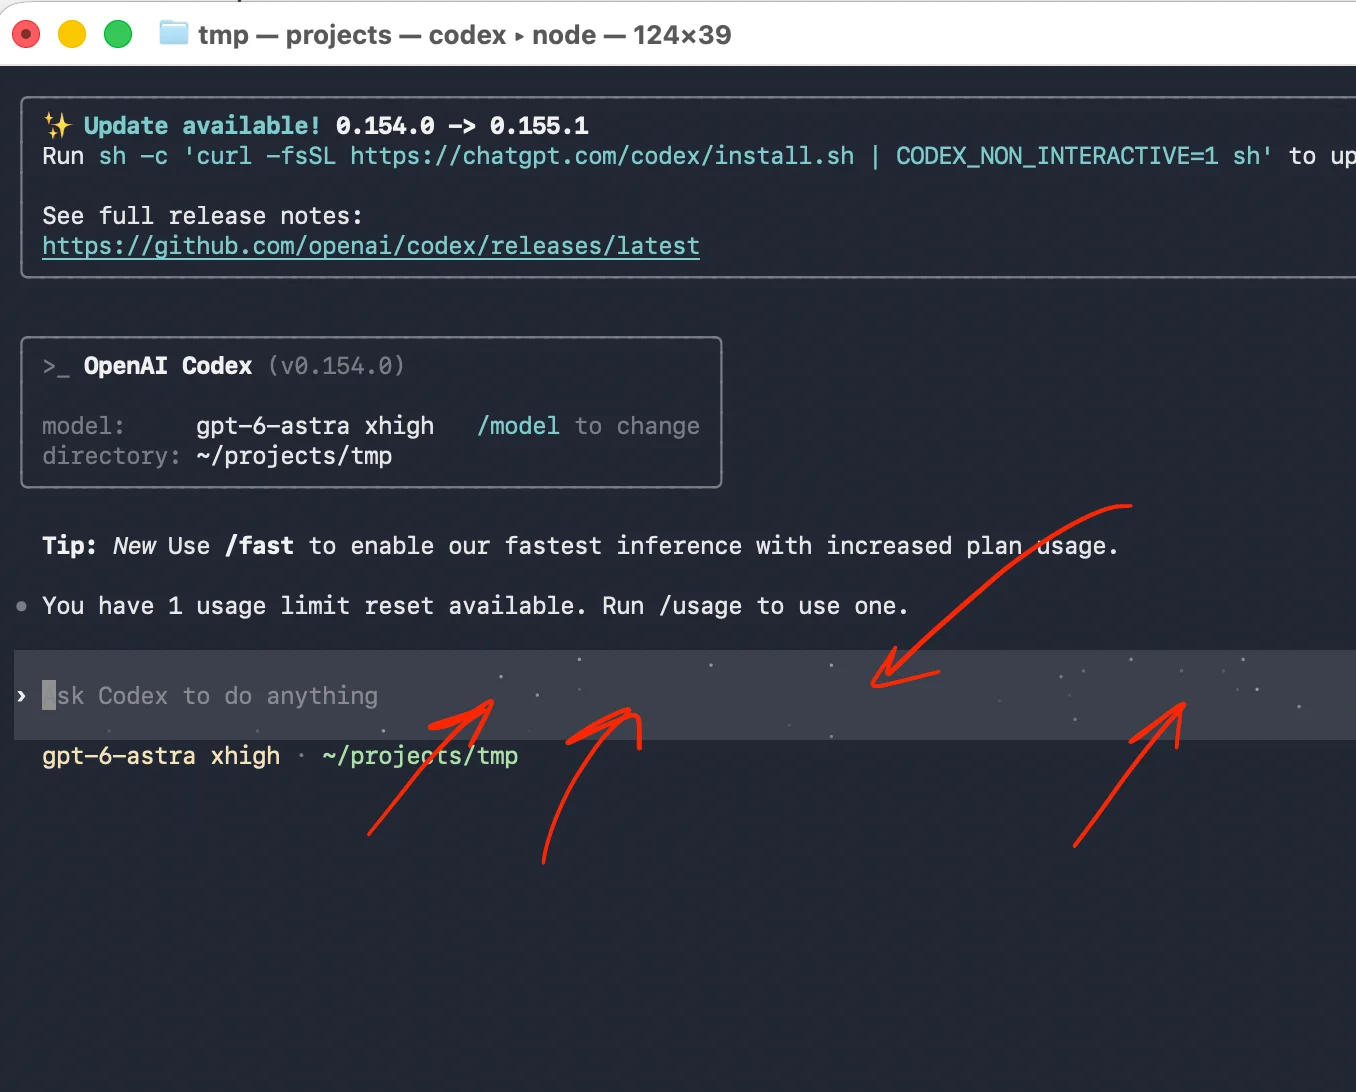Click the sparkles icon beside Update available
The height and width of the screenshot is (1092, 1356).
coord(57,126)
